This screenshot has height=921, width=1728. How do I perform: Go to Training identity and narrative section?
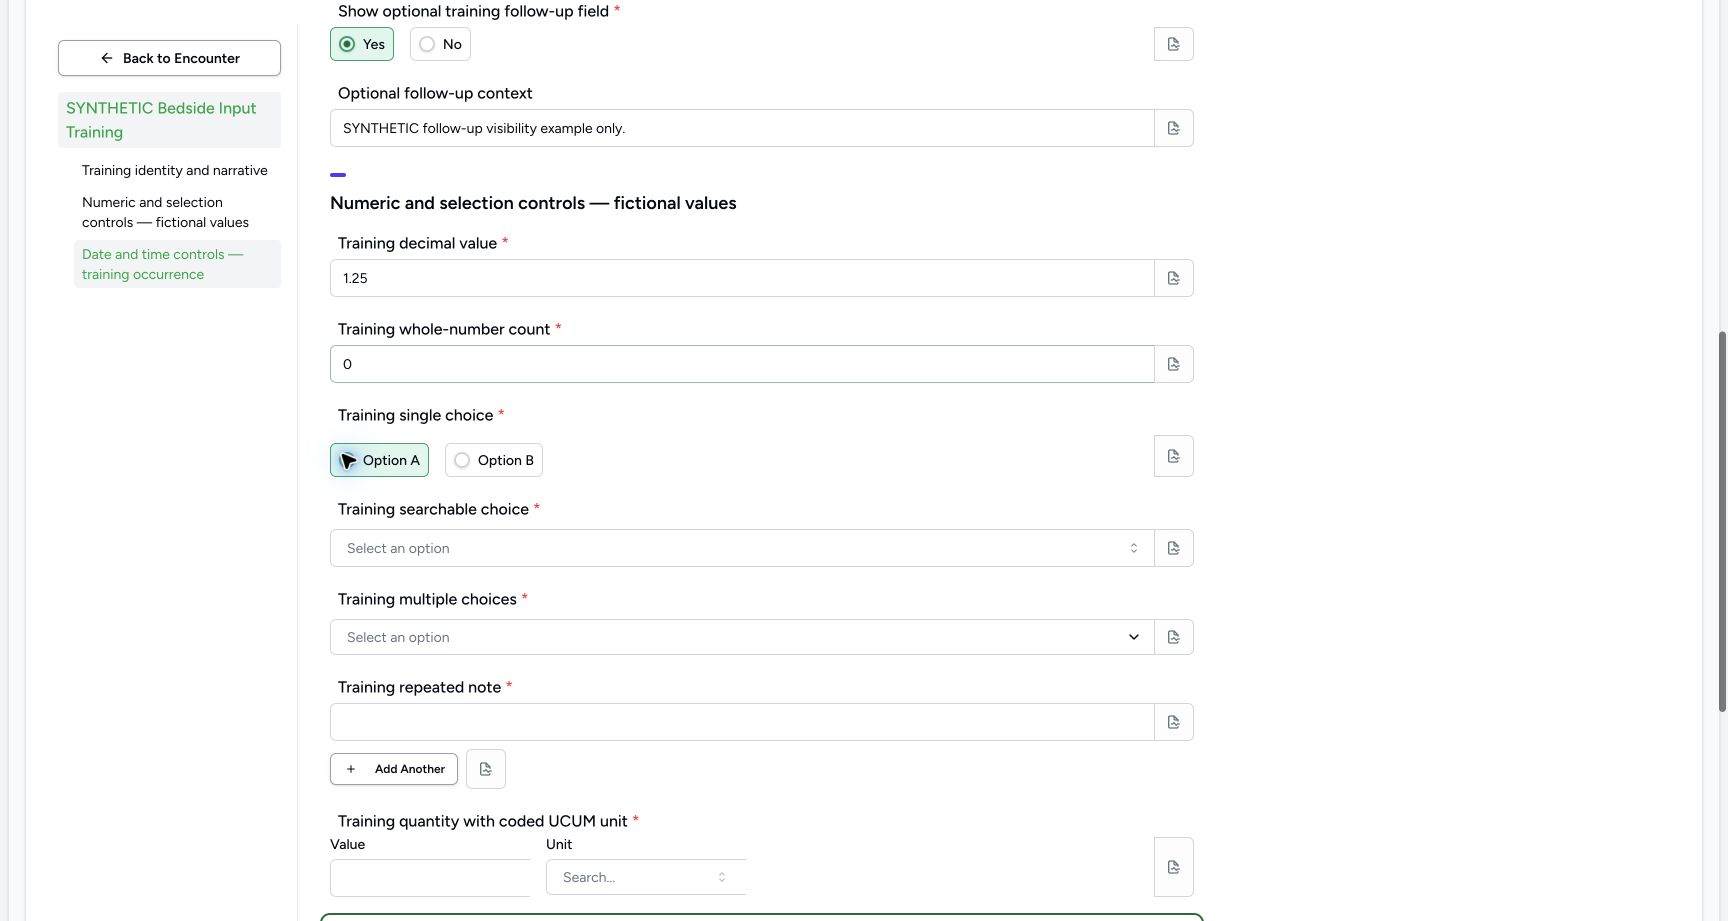175,170
